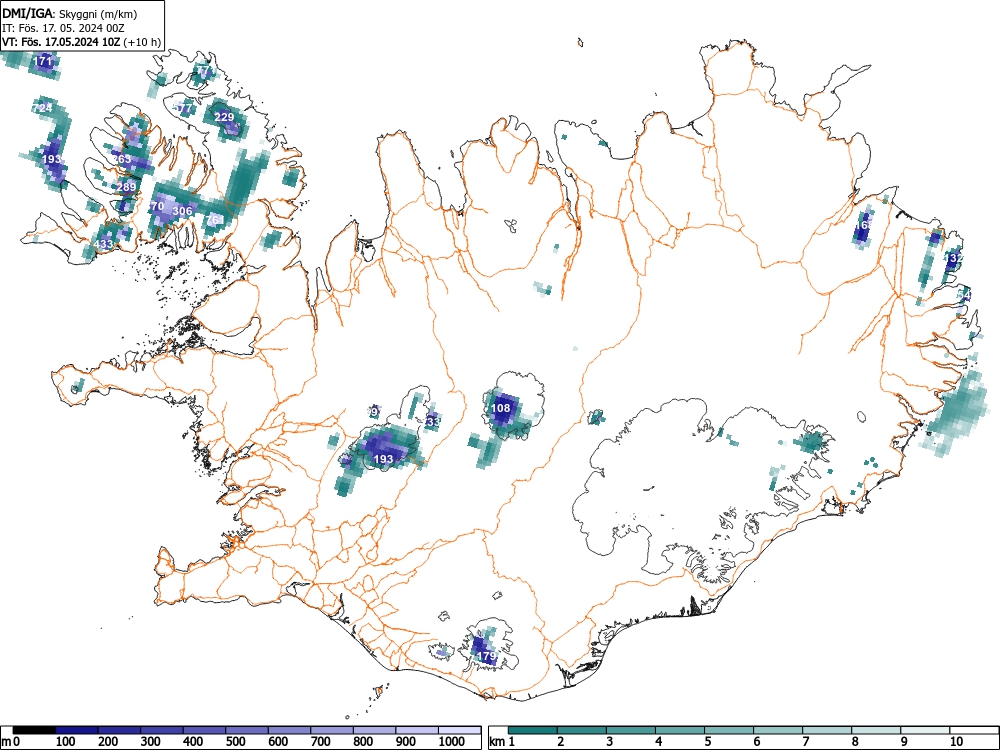Click the 100 label on the meter legend
The width and height of the screenshot is (1000, 750).
click(66, 742)
